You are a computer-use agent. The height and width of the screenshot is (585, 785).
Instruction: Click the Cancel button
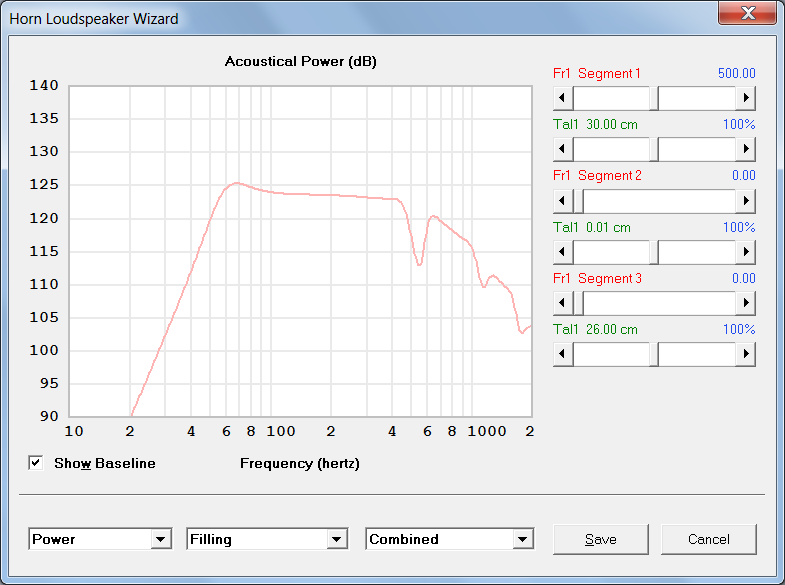(708, 539)
